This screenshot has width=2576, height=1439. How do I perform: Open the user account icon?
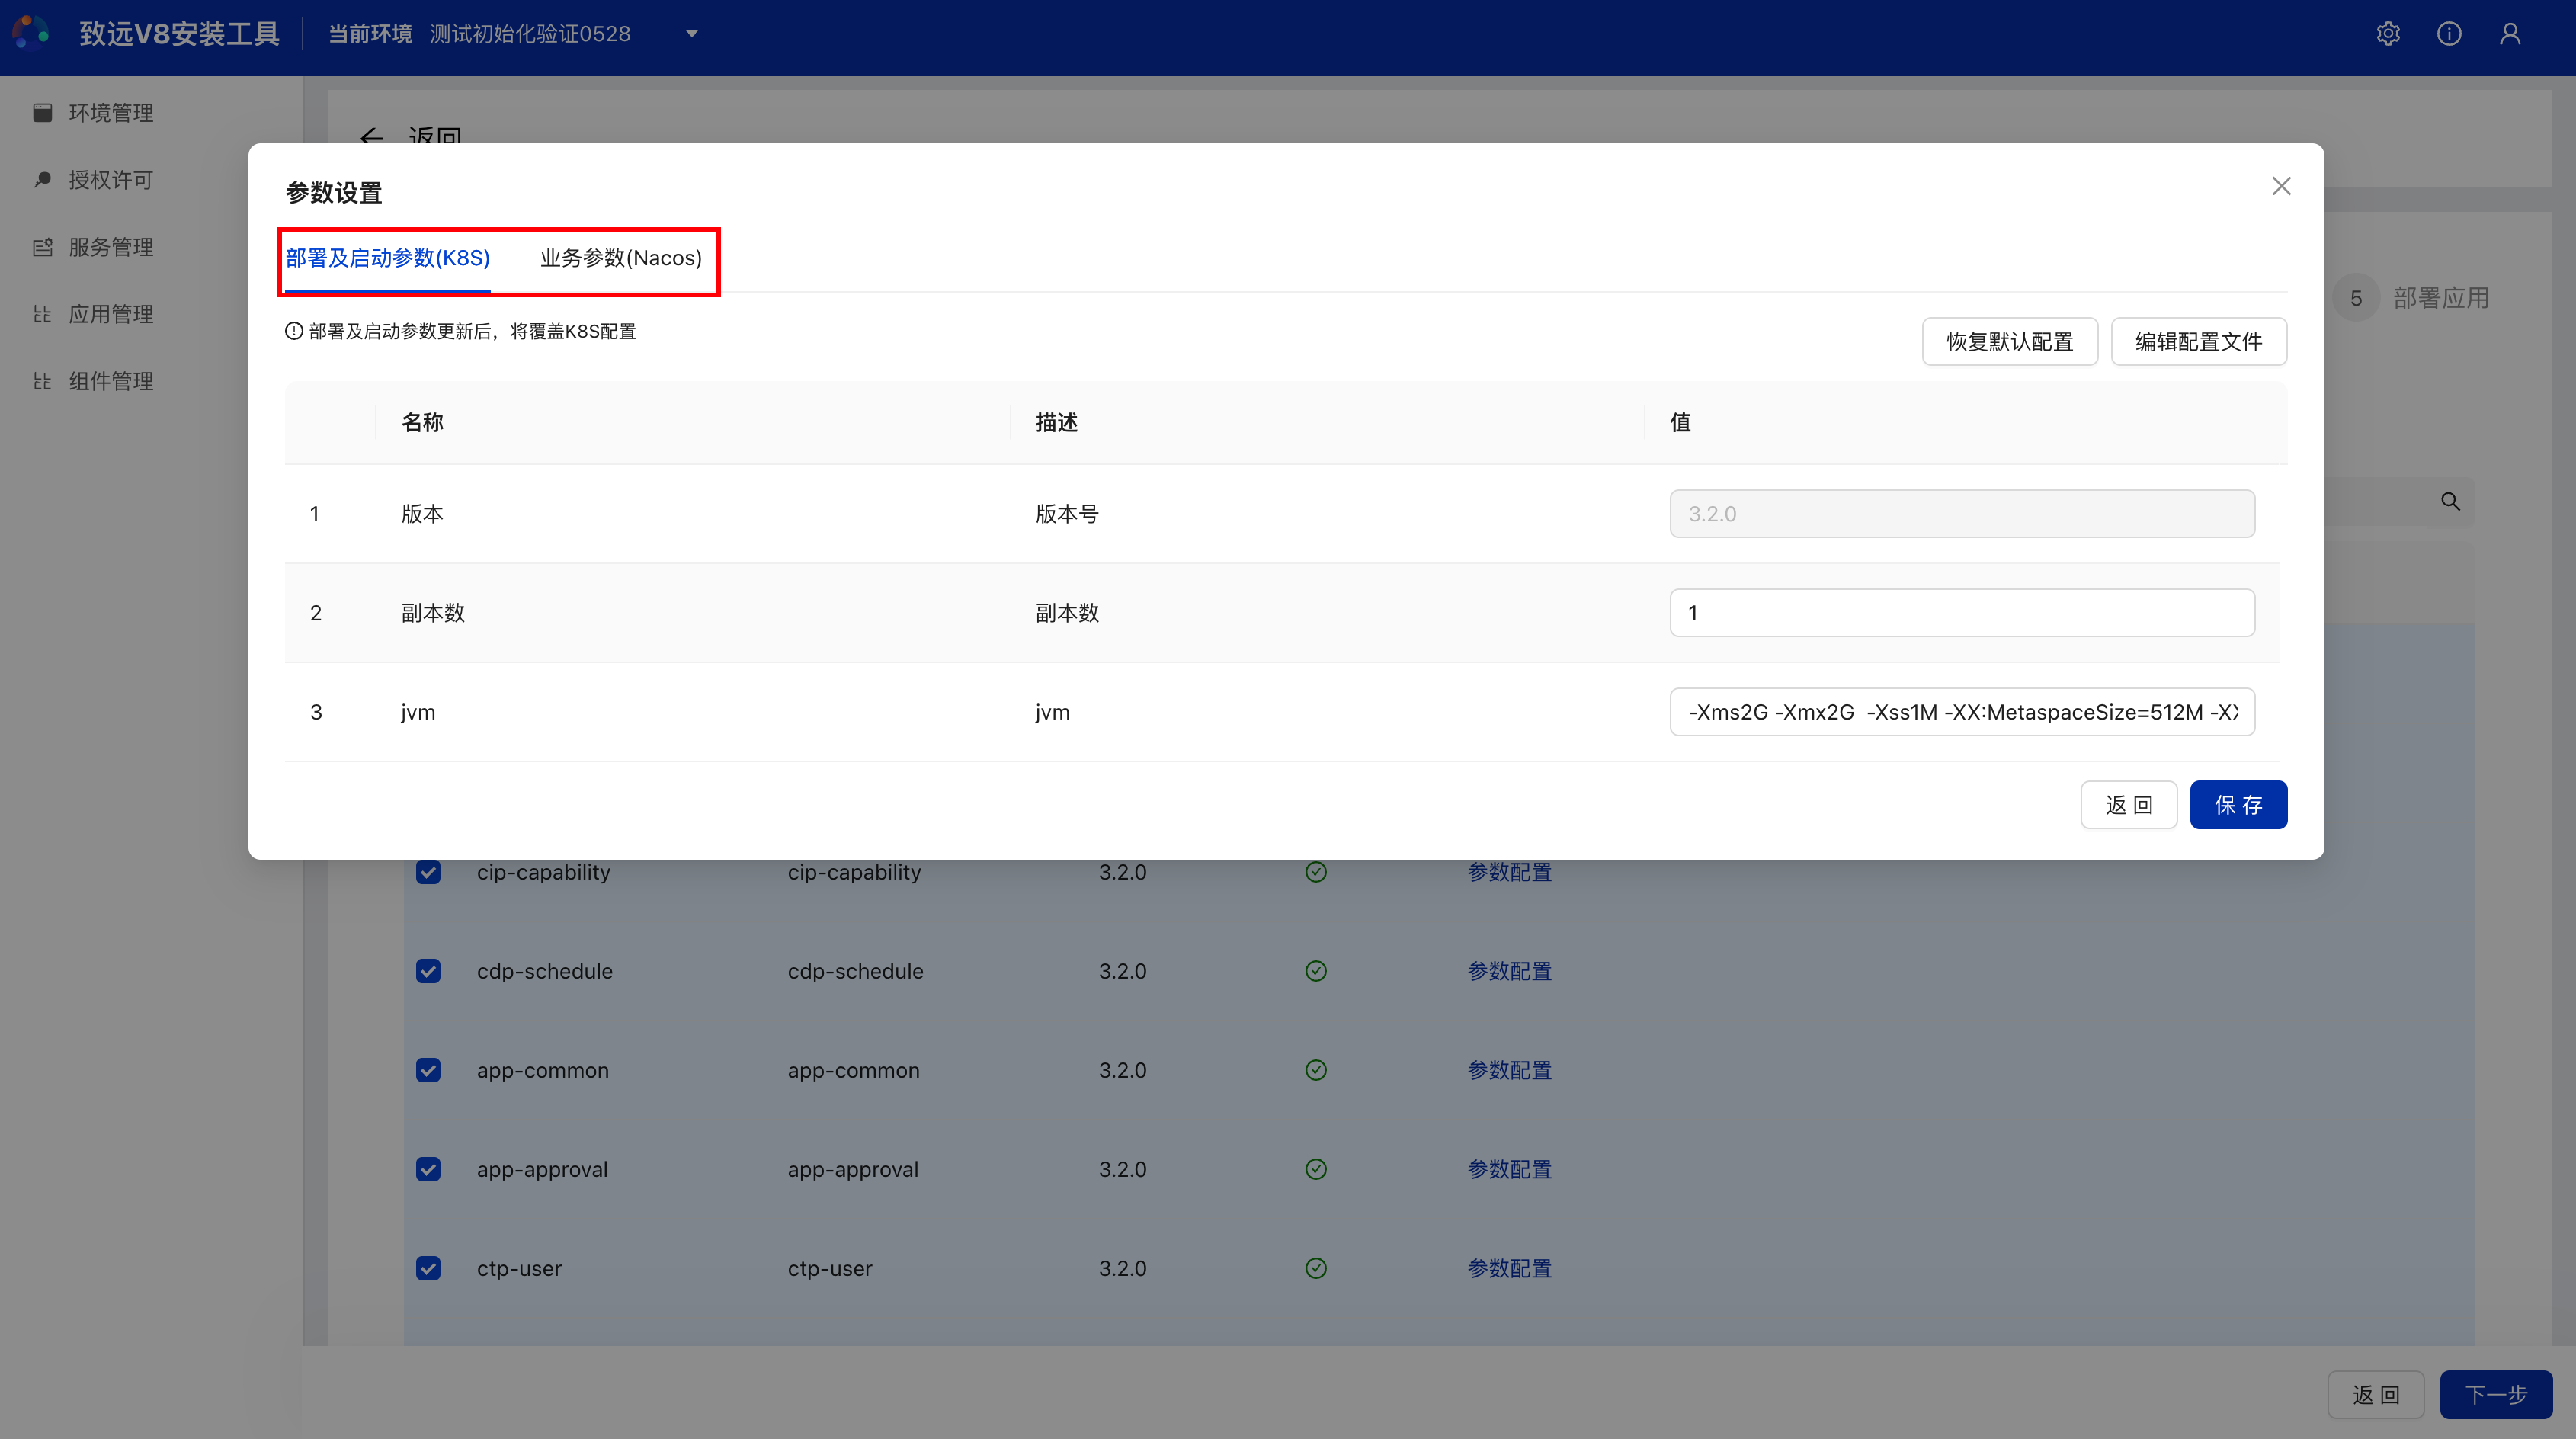(2510, 33)
